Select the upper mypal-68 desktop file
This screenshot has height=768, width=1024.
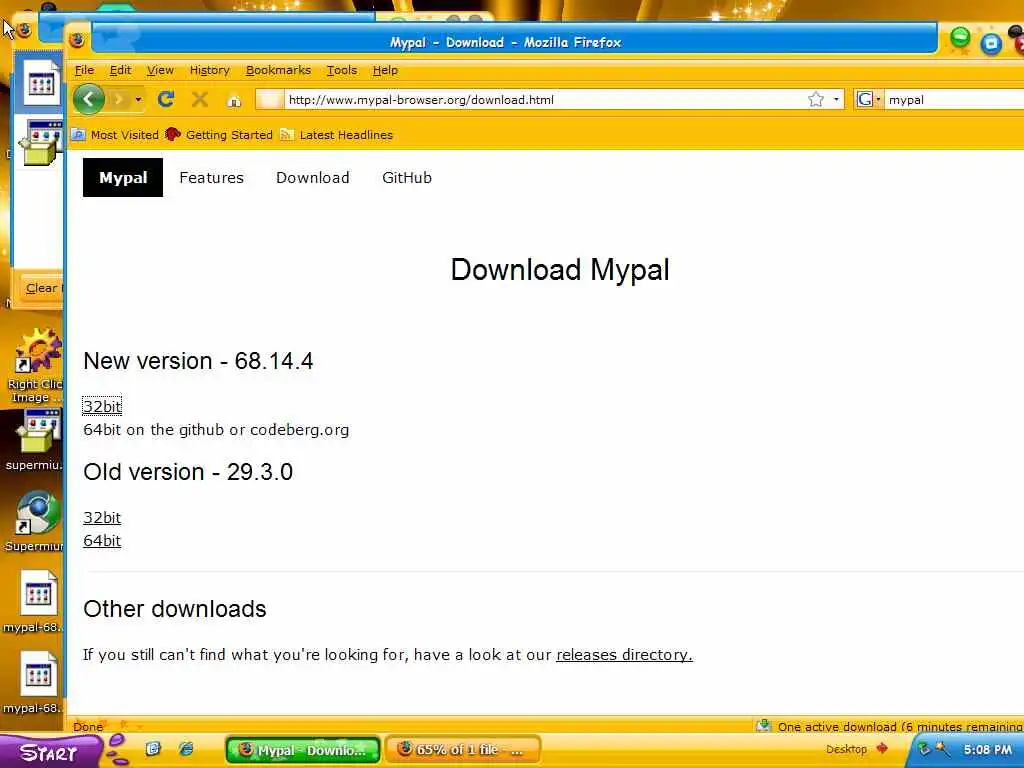(x=36, y=601)
